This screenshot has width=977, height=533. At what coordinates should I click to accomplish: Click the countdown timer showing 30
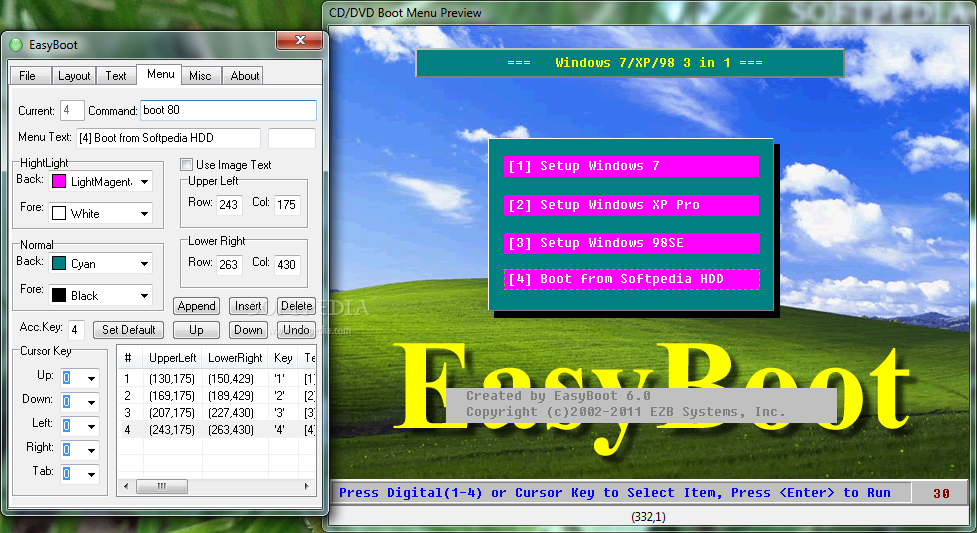pos(941,493)
